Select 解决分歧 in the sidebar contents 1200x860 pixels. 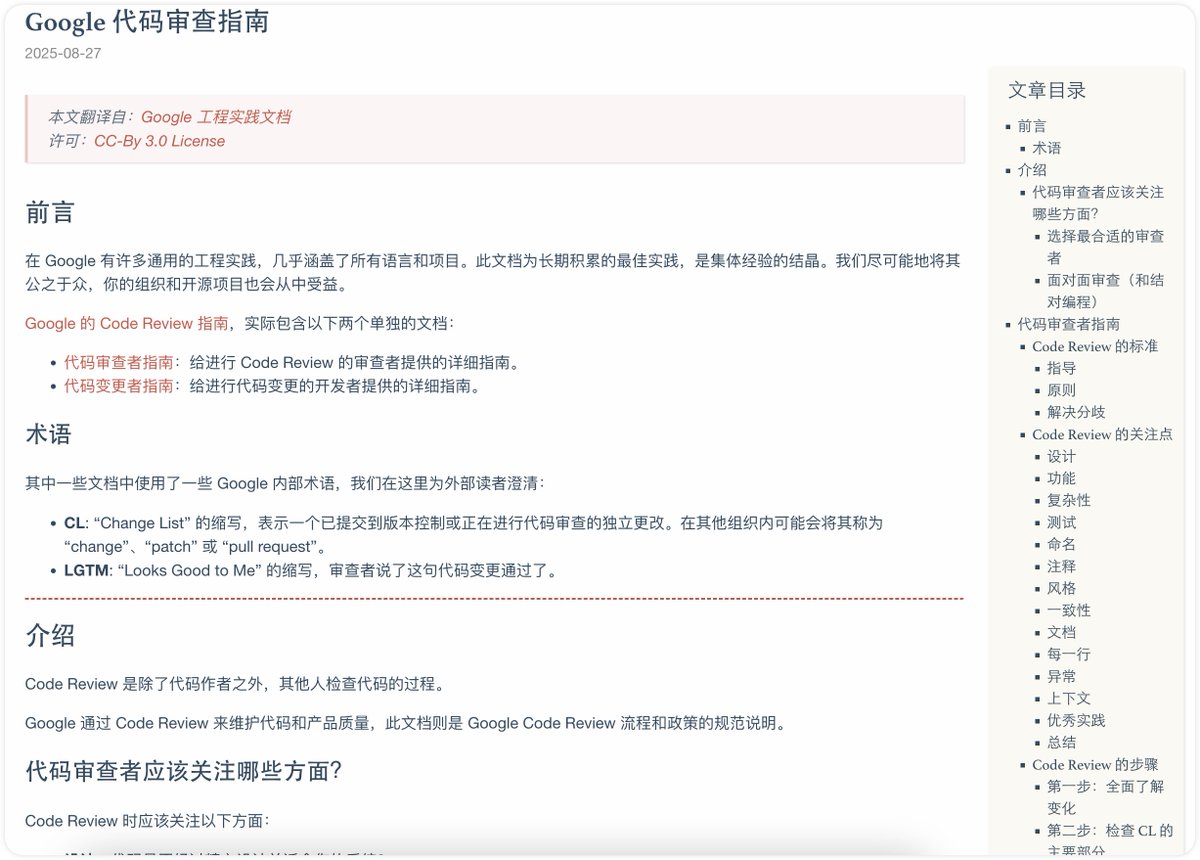point(1076,412)
